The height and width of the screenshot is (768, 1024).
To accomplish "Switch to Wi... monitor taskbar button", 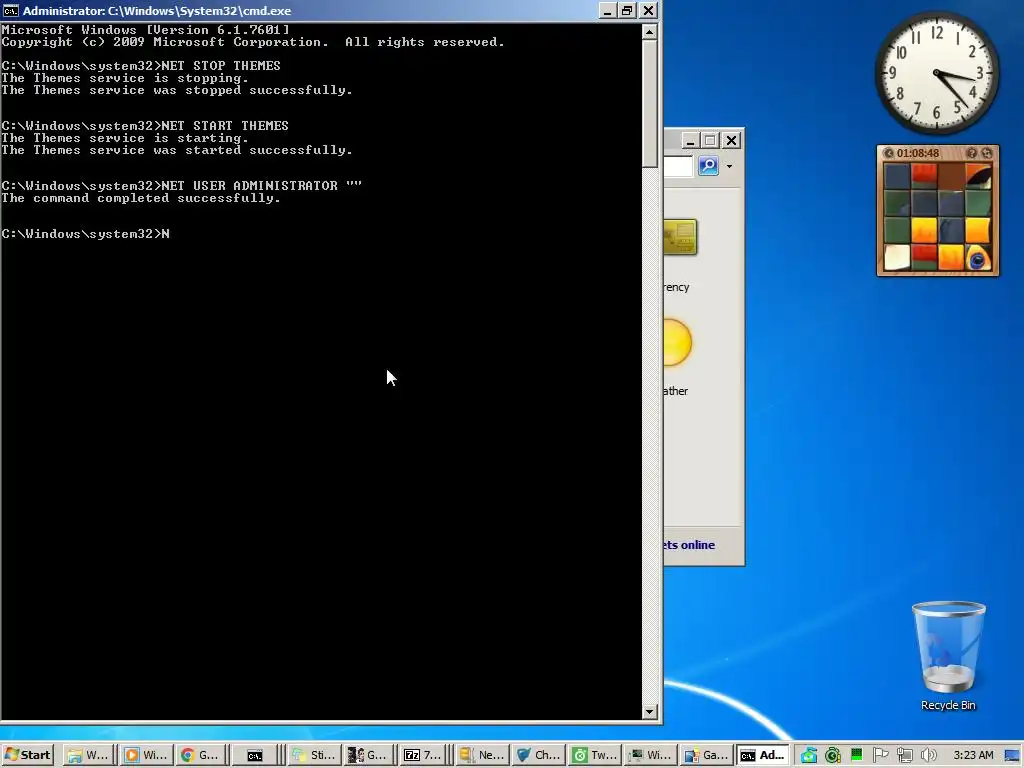I will tap(650, 755).
